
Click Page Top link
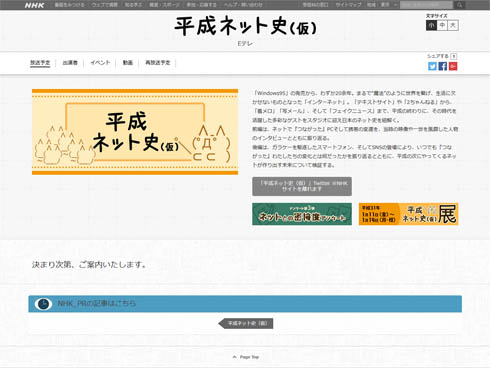pos(249,357)
